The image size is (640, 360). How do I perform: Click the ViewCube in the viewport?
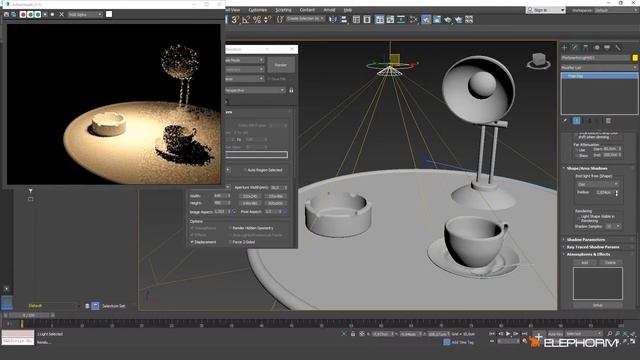click(538, 61)
